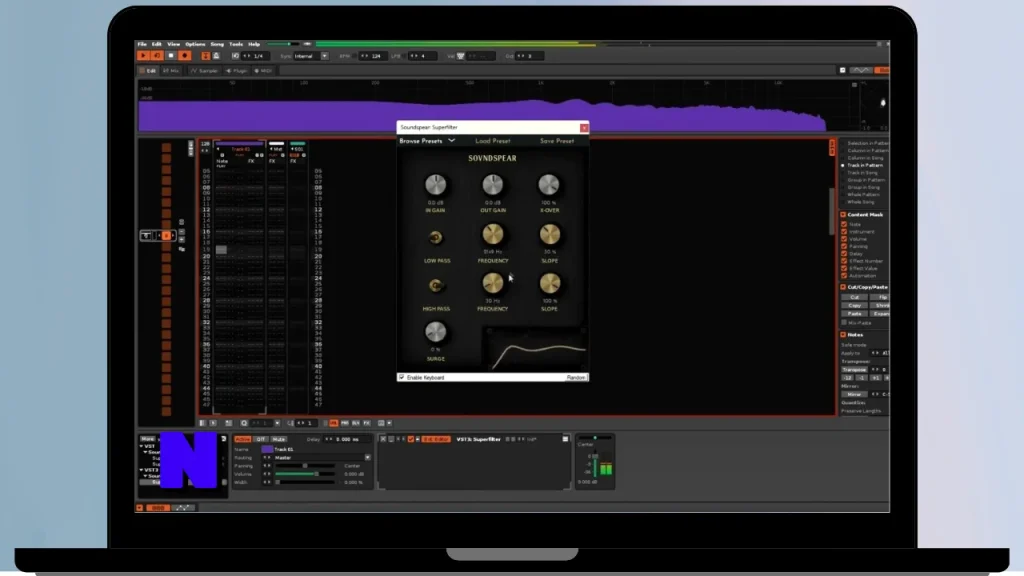Toggle the Volume checkbox in Content Mask
The image size is (1024, 576).
click(x=844, y=239)
